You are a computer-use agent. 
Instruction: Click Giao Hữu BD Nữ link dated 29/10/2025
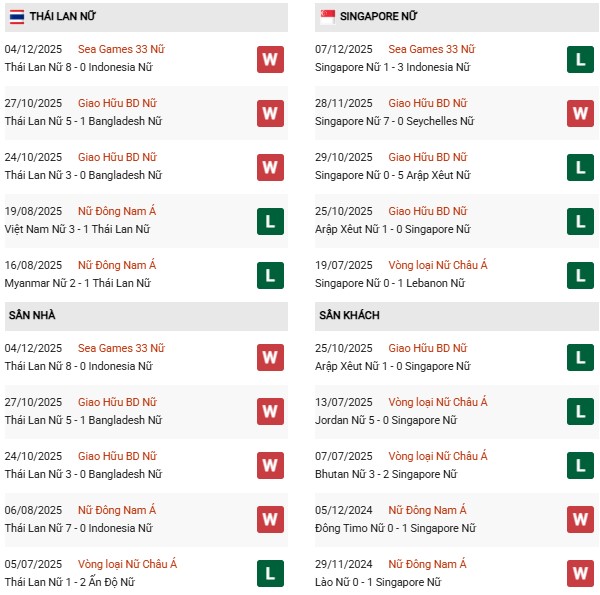pyautogui.click(x=427, y=157)
